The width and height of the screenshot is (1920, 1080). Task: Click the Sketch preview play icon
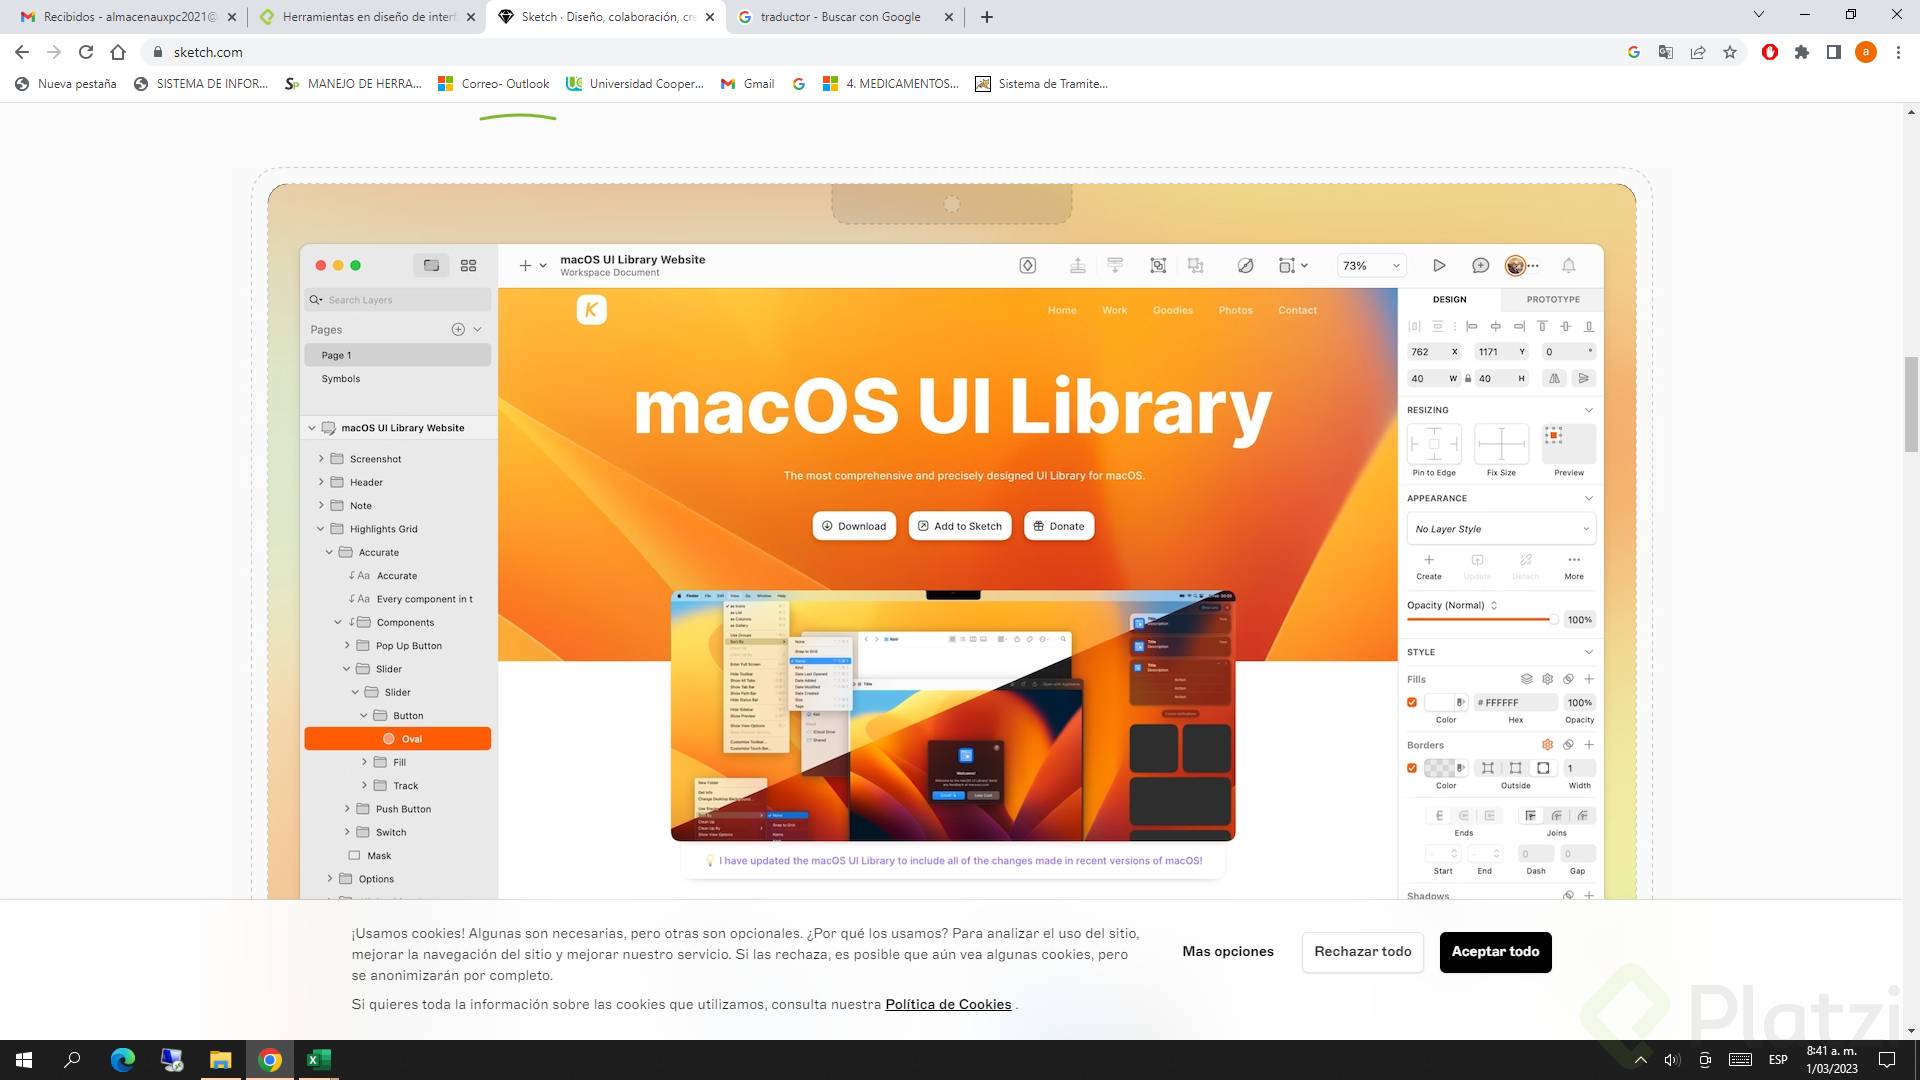point(1439,265)
